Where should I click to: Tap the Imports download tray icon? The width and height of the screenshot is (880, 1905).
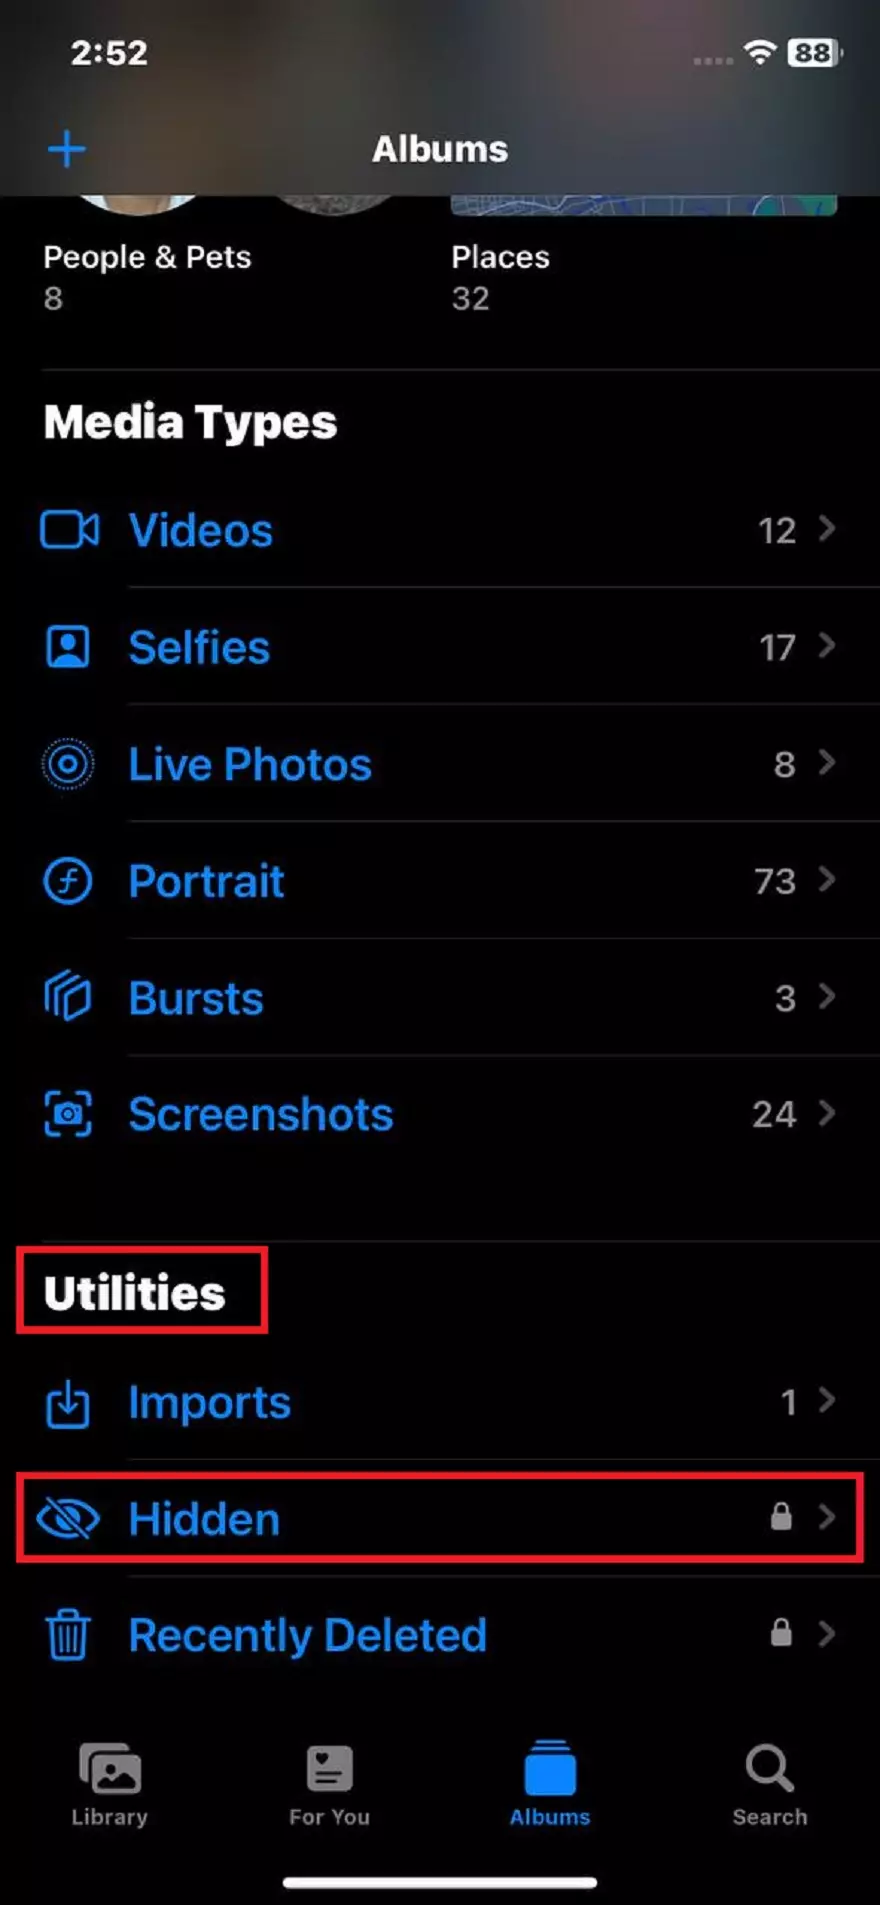click(68, 1404)
